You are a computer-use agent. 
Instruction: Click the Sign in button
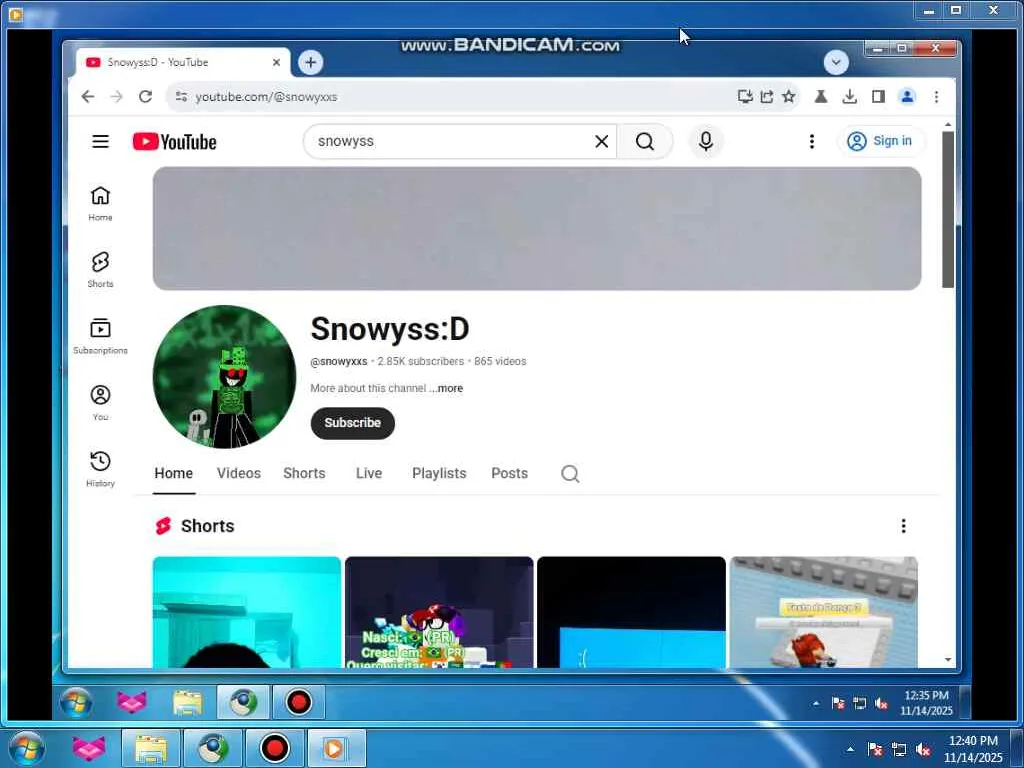(x=880, y=141)
